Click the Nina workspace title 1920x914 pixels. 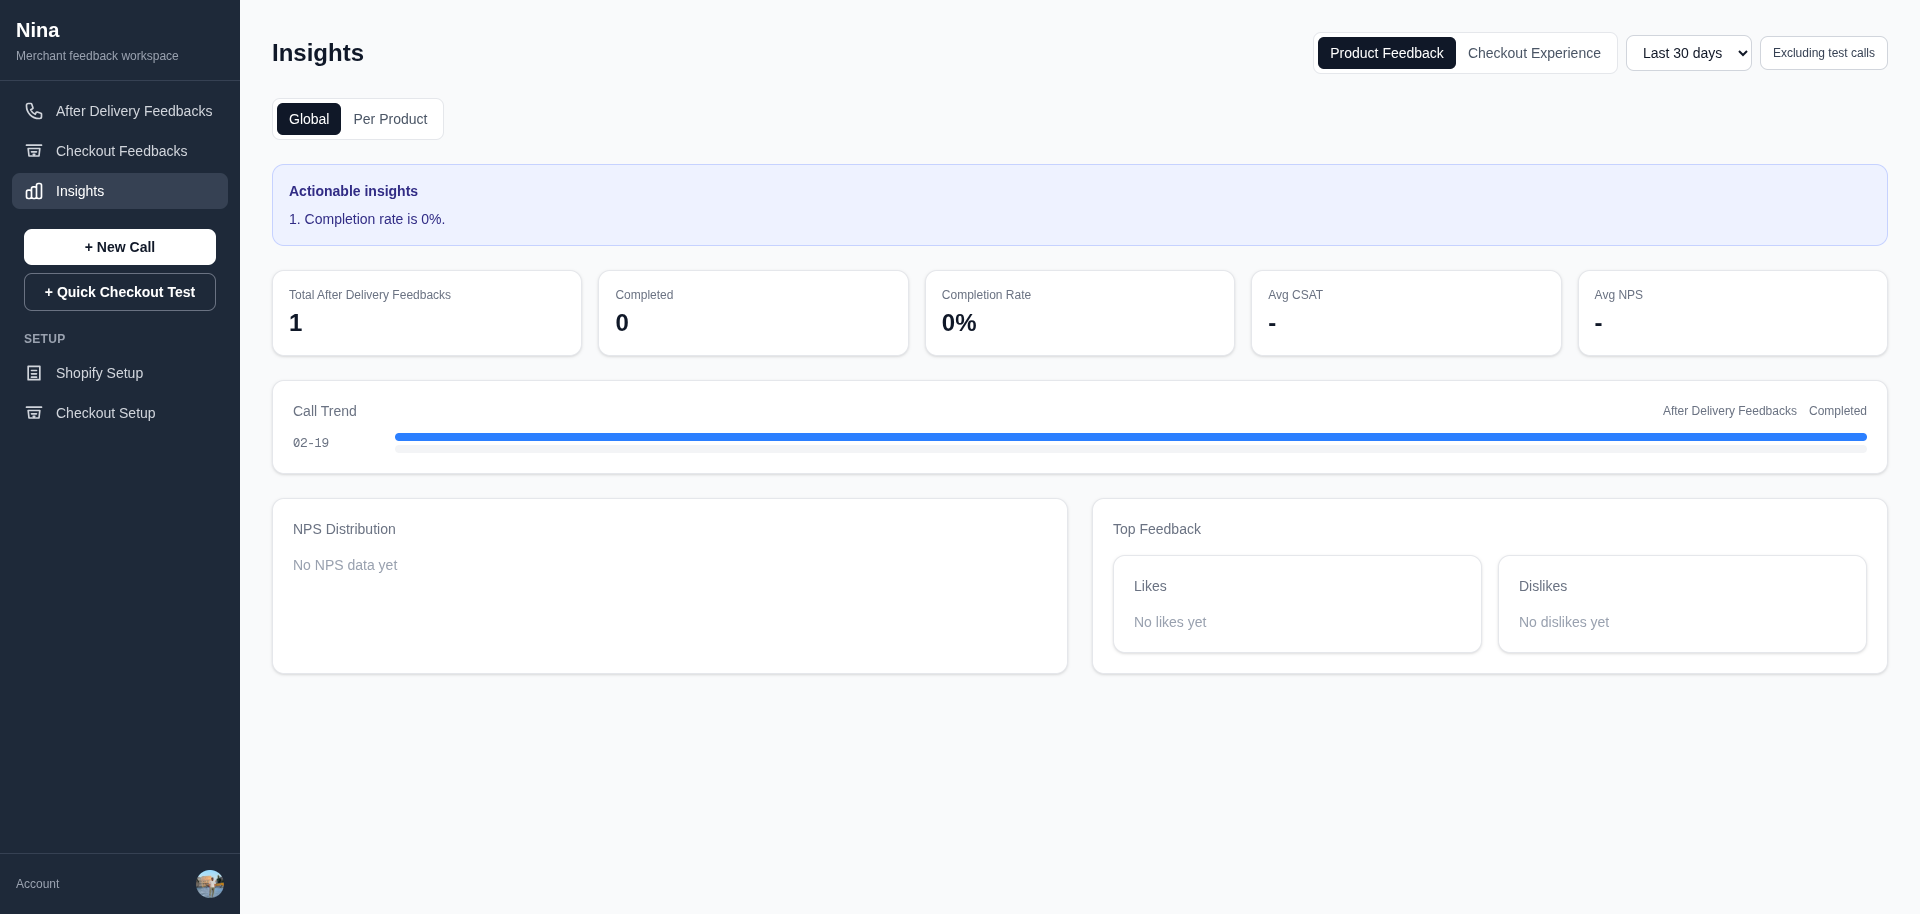click(x=37, y=30)
